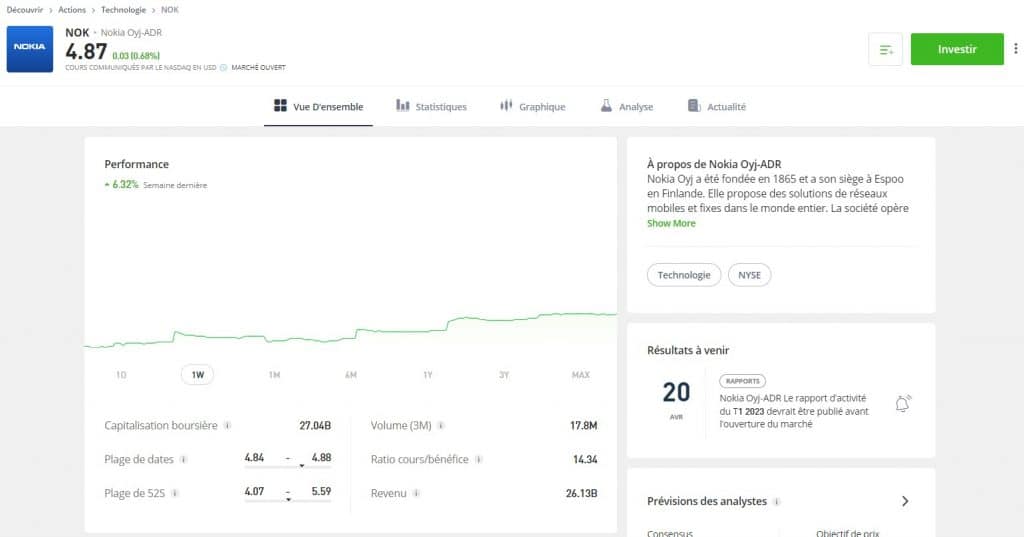The height and width of the screenshot is (537, 1024).
Task: Click the Plage de 52S range marker
Action: [x=288, y=500]
